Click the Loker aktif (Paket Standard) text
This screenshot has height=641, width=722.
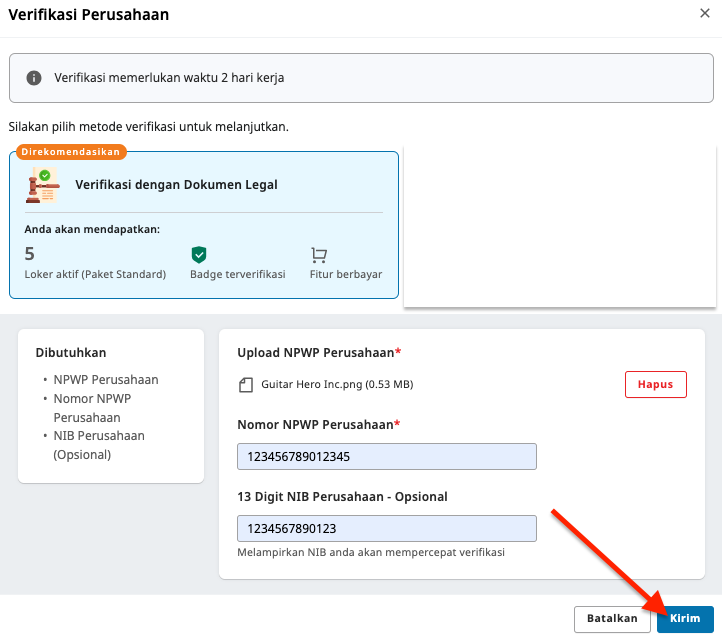click(95, 274)
